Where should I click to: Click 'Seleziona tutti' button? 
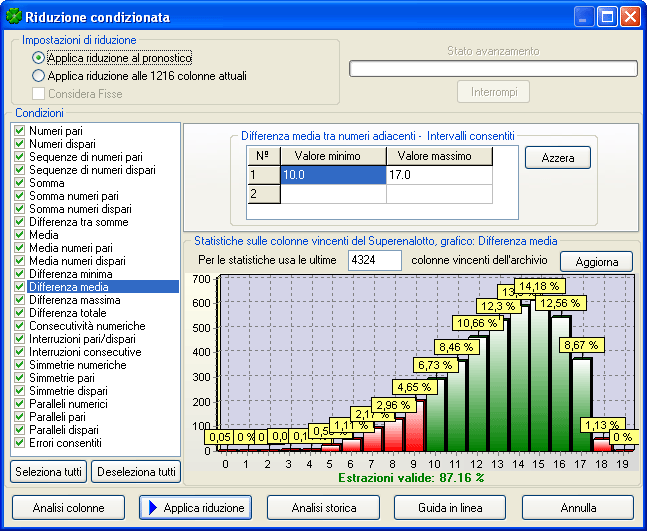click(48, 472)
